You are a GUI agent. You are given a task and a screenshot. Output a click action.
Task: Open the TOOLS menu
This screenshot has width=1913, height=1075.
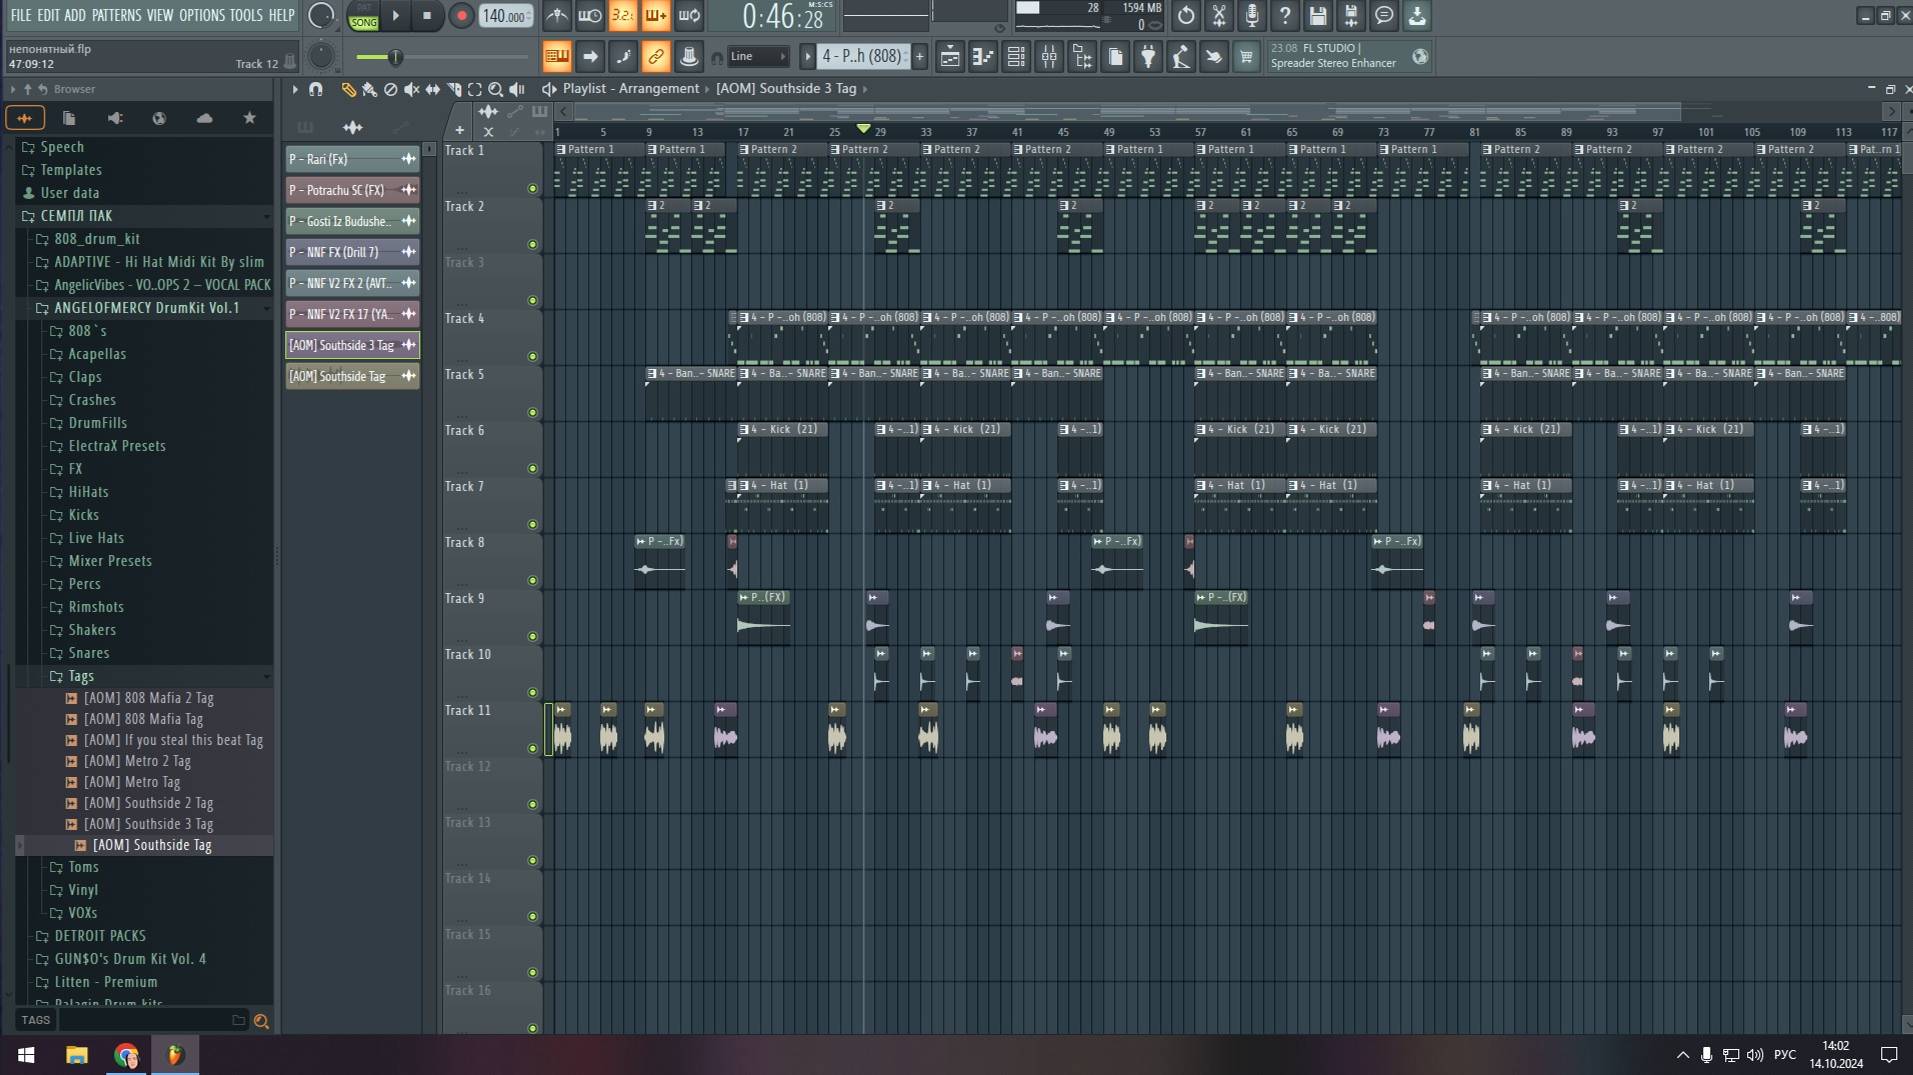click(246, 15)
